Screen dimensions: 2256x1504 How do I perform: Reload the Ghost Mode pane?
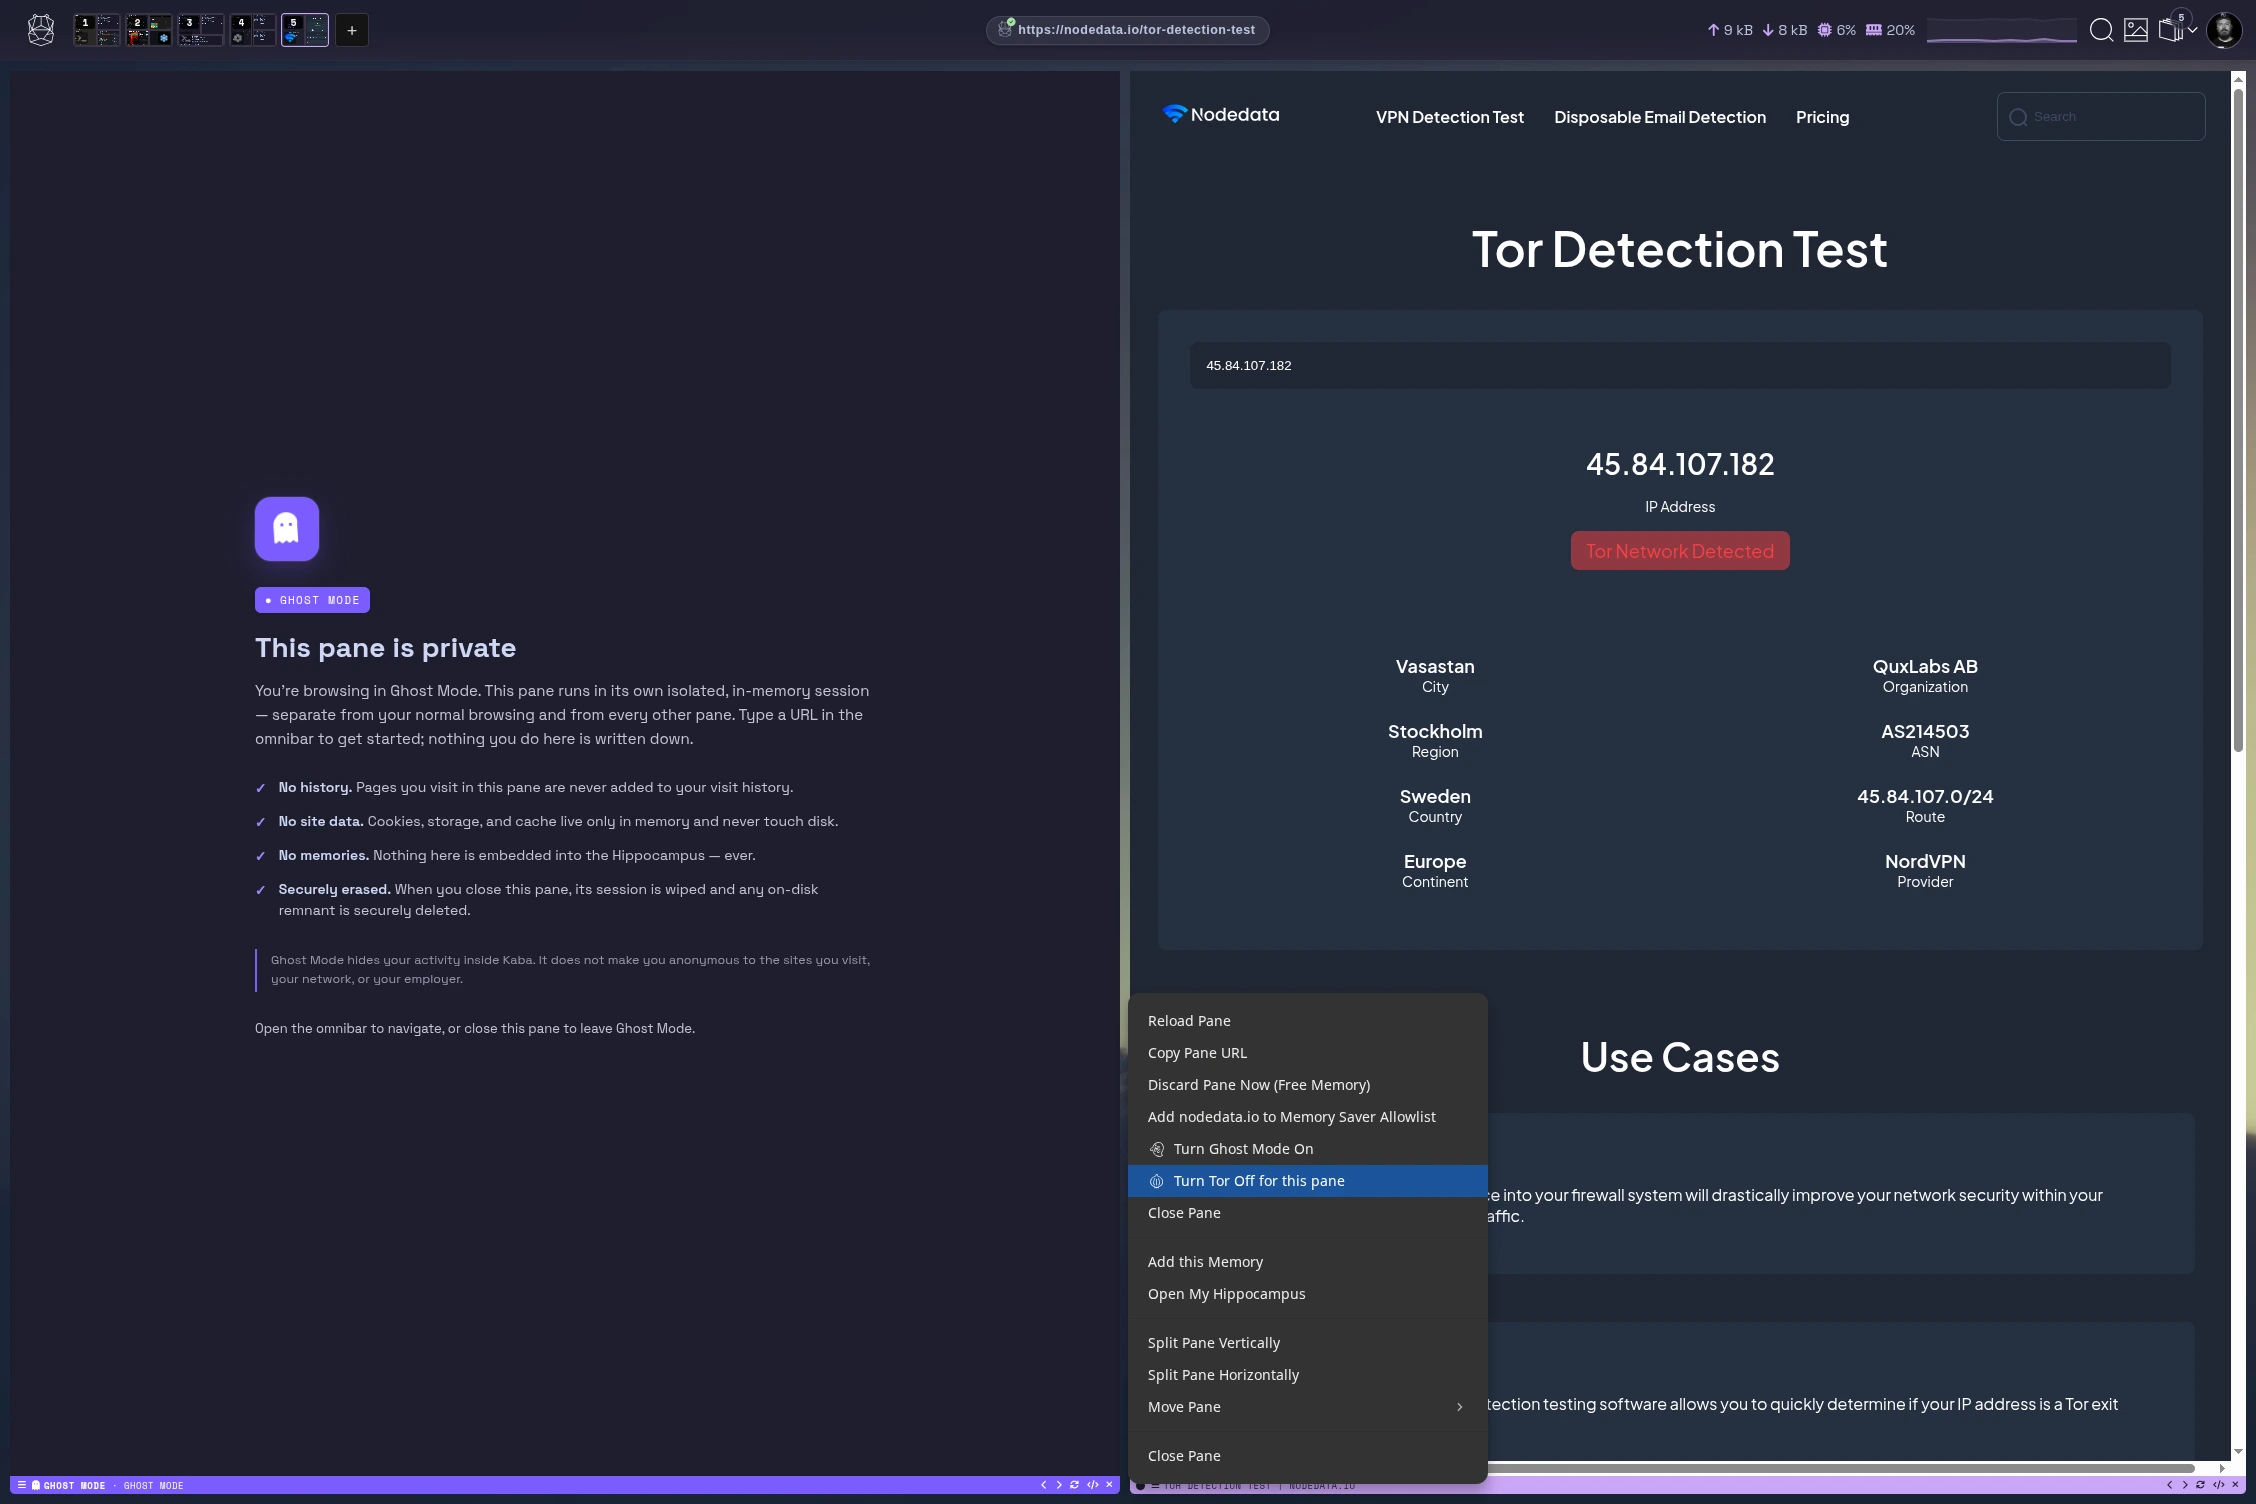coord(1075,1485)
